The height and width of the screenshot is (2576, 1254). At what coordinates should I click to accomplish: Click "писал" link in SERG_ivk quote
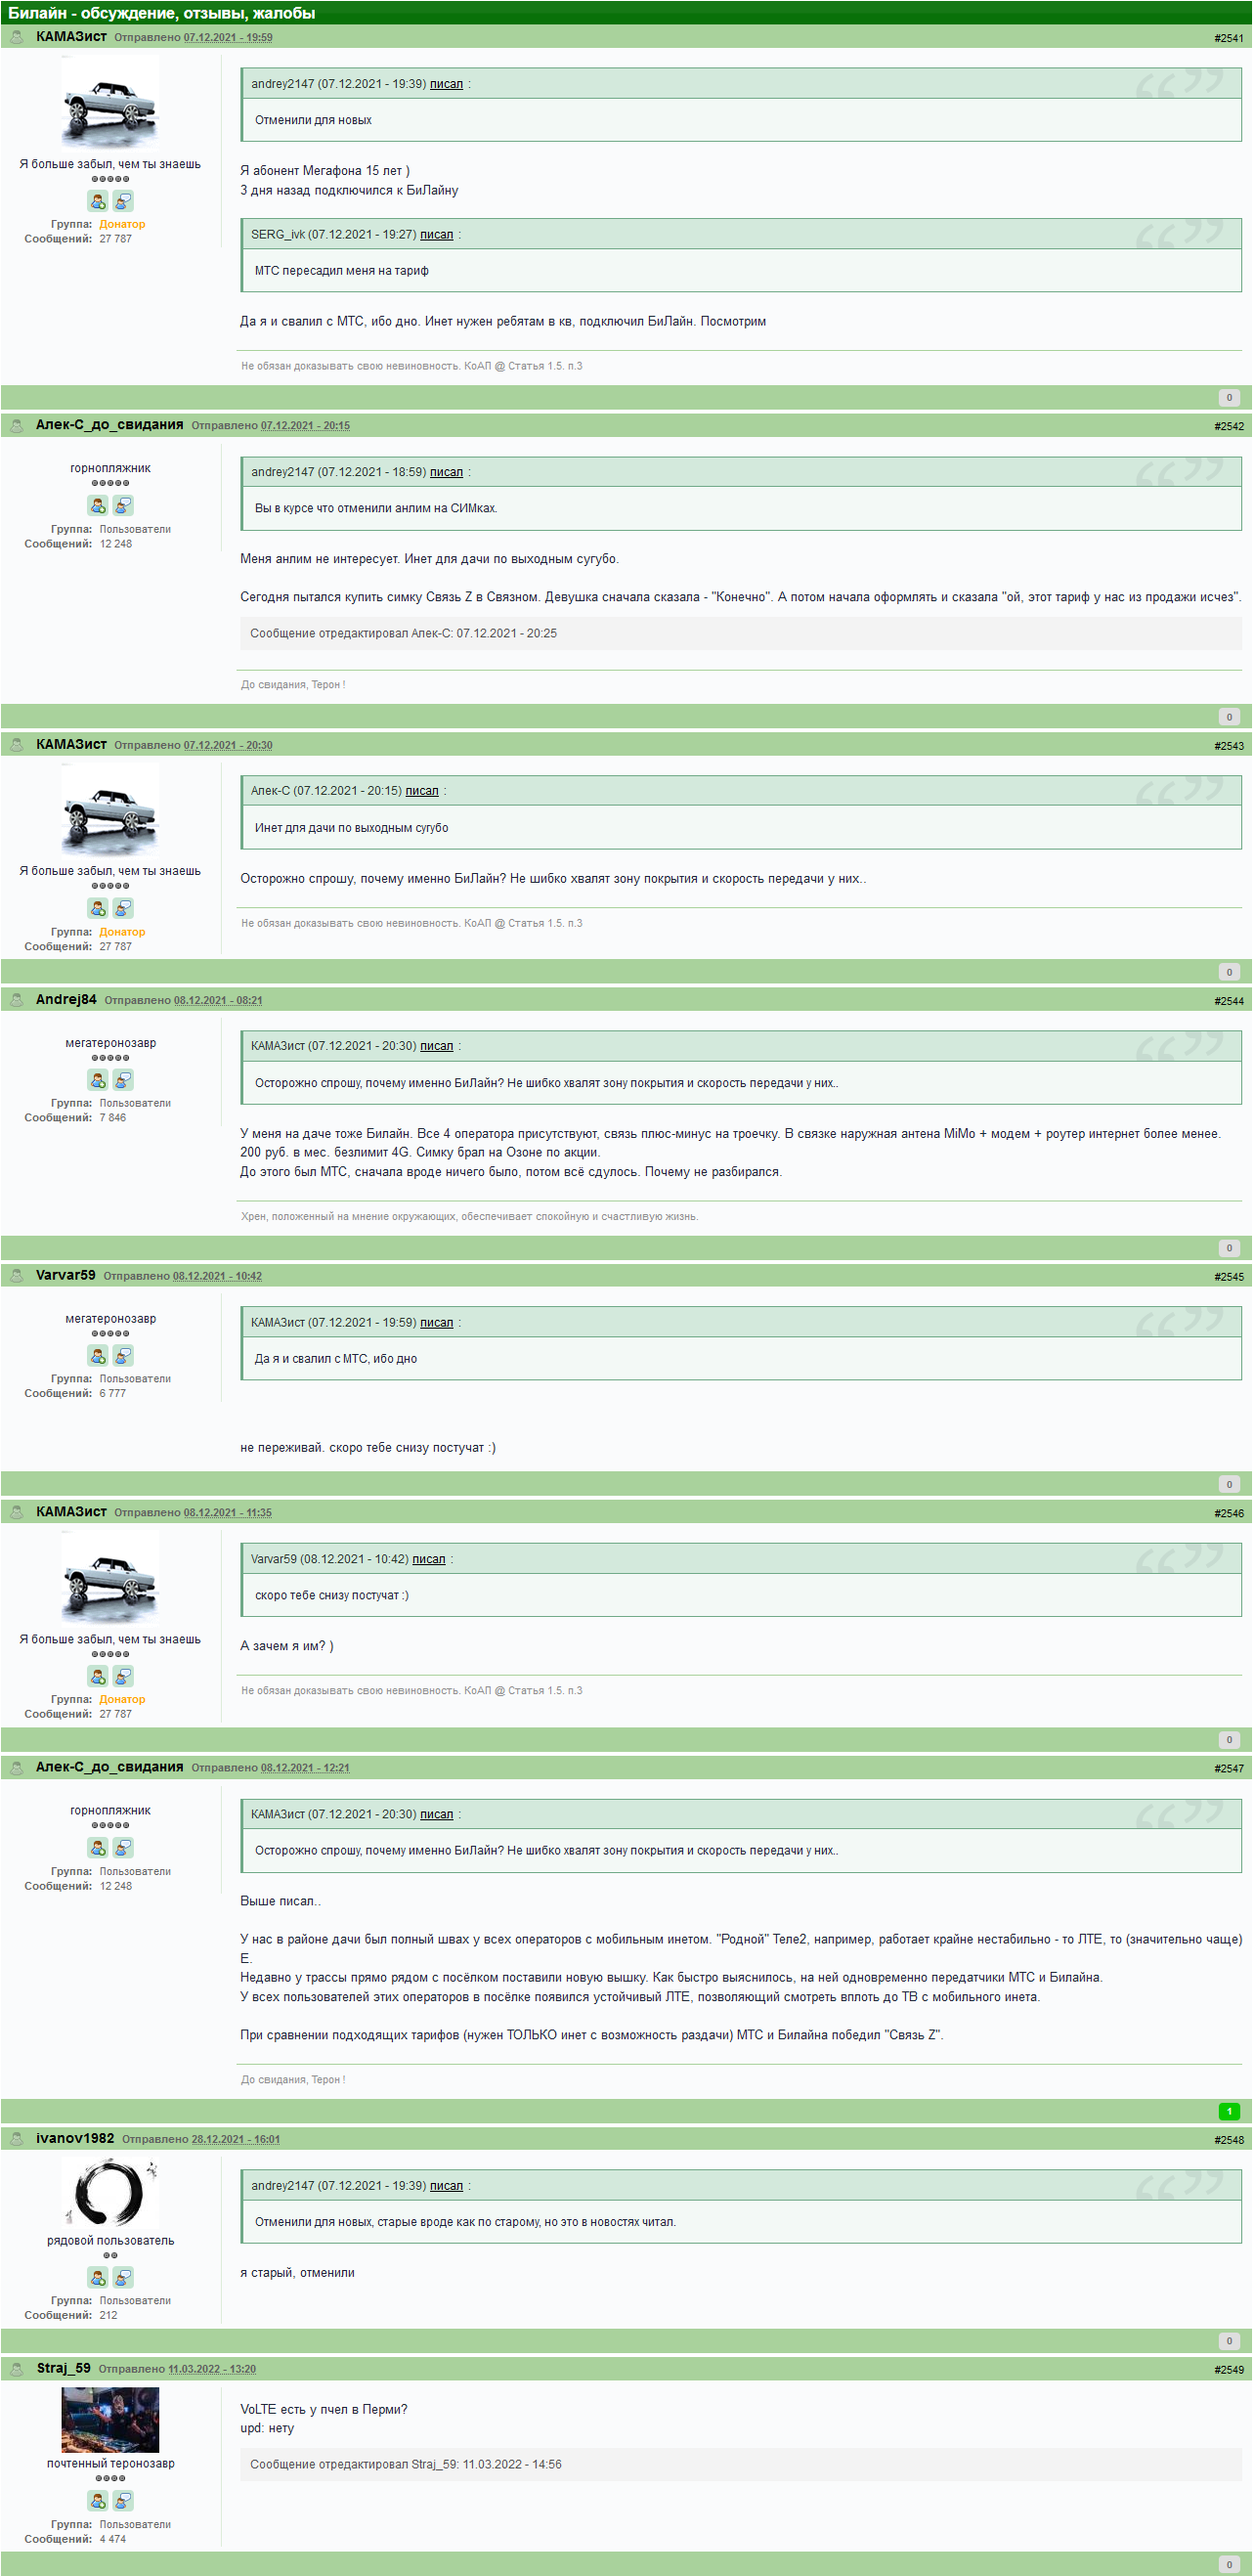coord(436,235)
